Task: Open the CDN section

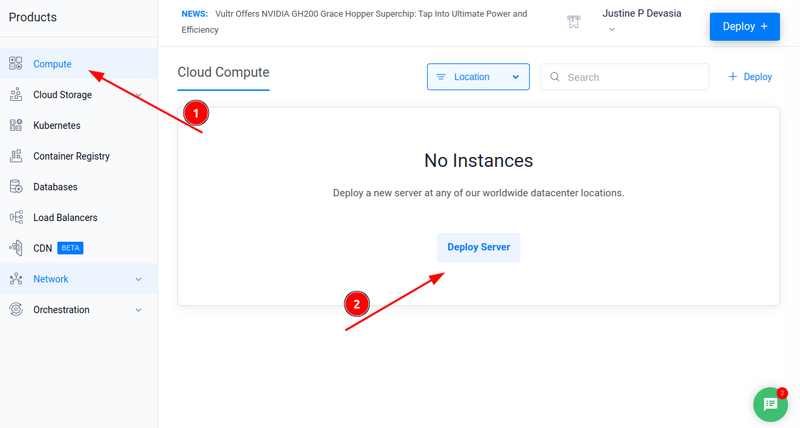Action: click(x=79, y=248)
